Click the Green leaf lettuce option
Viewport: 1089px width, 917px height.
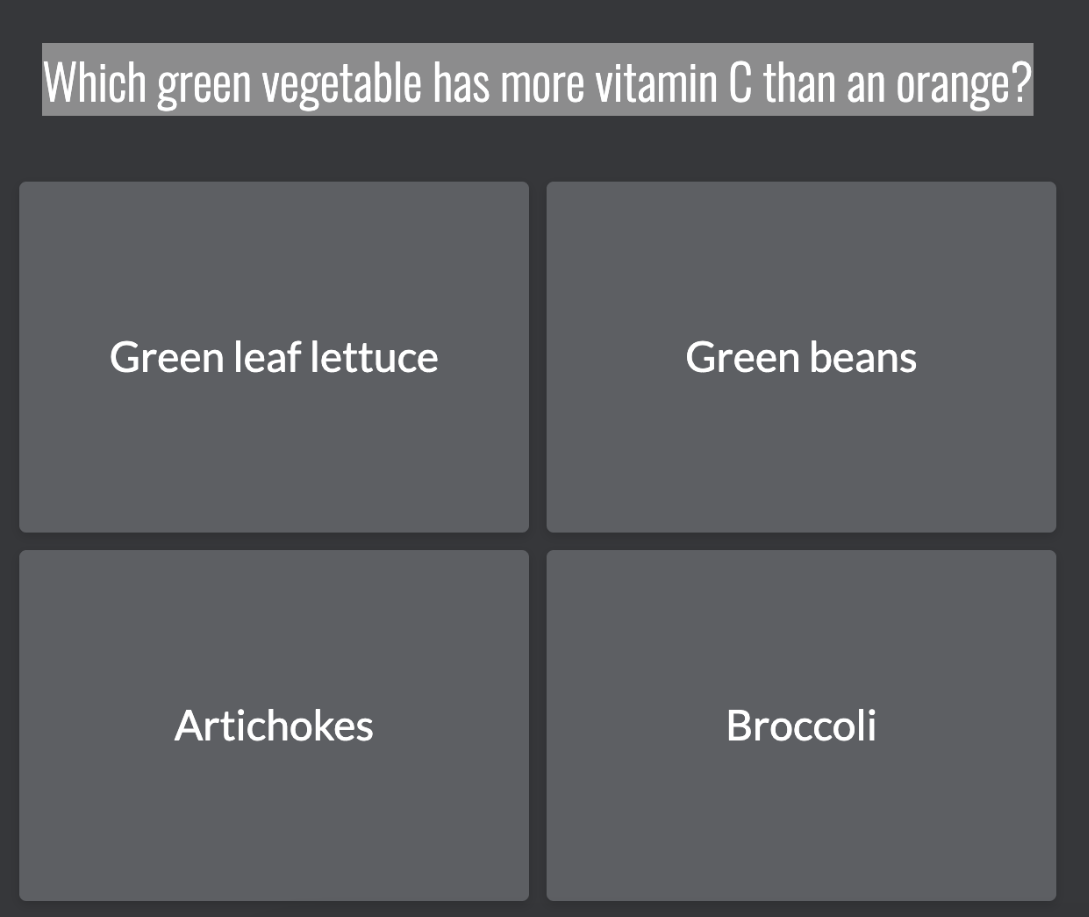pos(274,357)
